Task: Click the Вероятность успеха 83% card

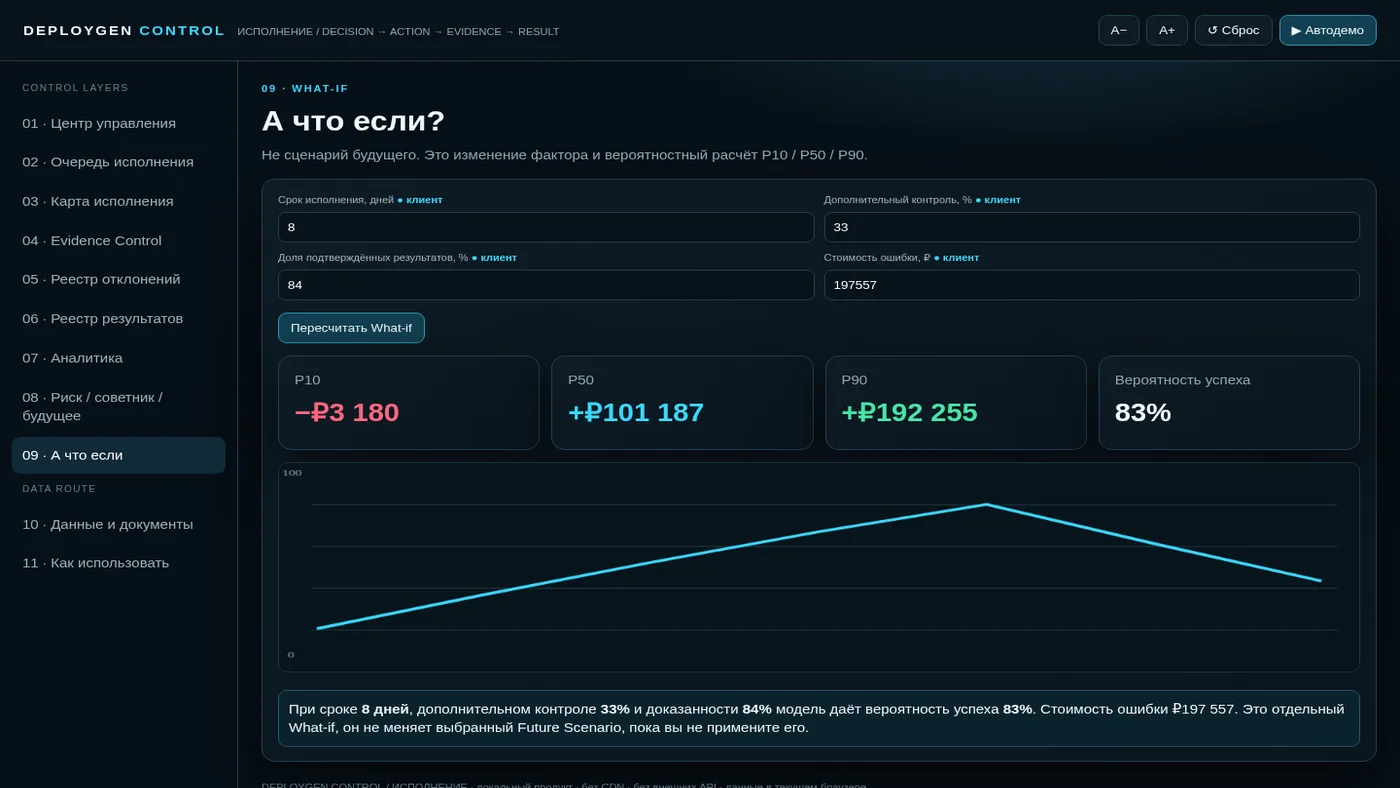Action: coord(1229,402)
